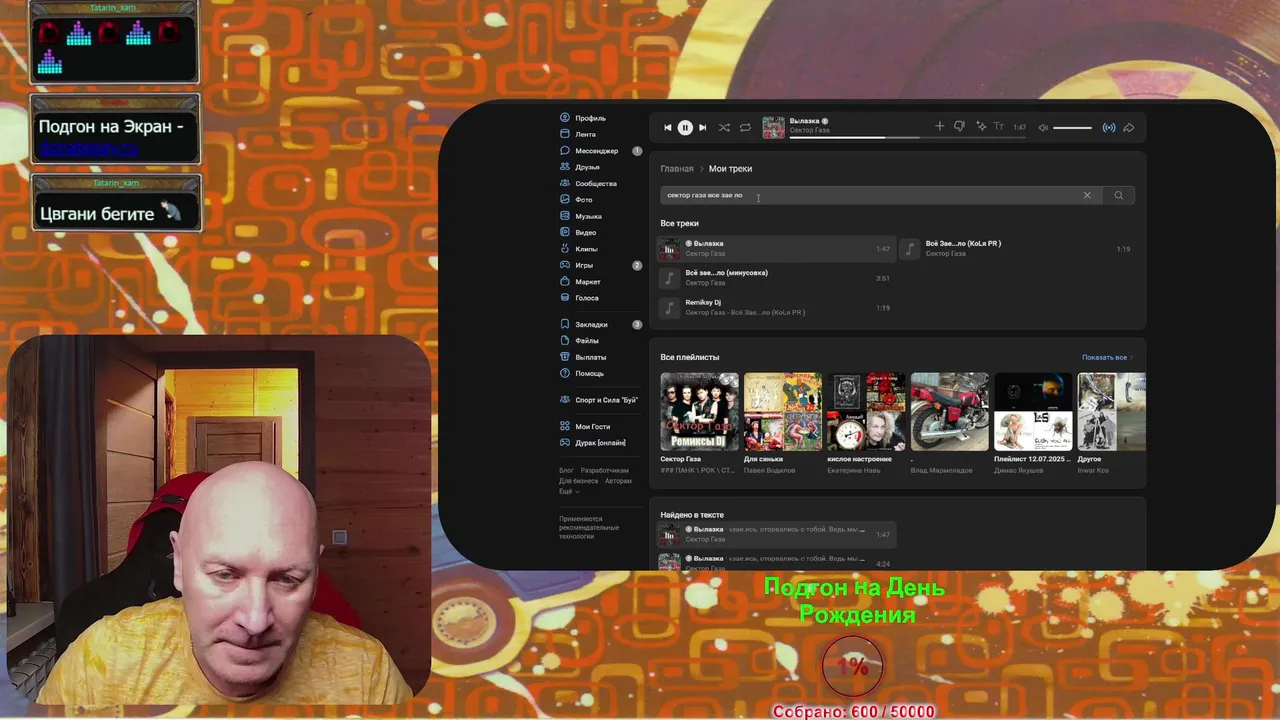Image resolution: width=1280 pixels, height=720 pixels.
Task: Toggle repeat playback mode
Action: pyautogui.click(x=745, y=127)
